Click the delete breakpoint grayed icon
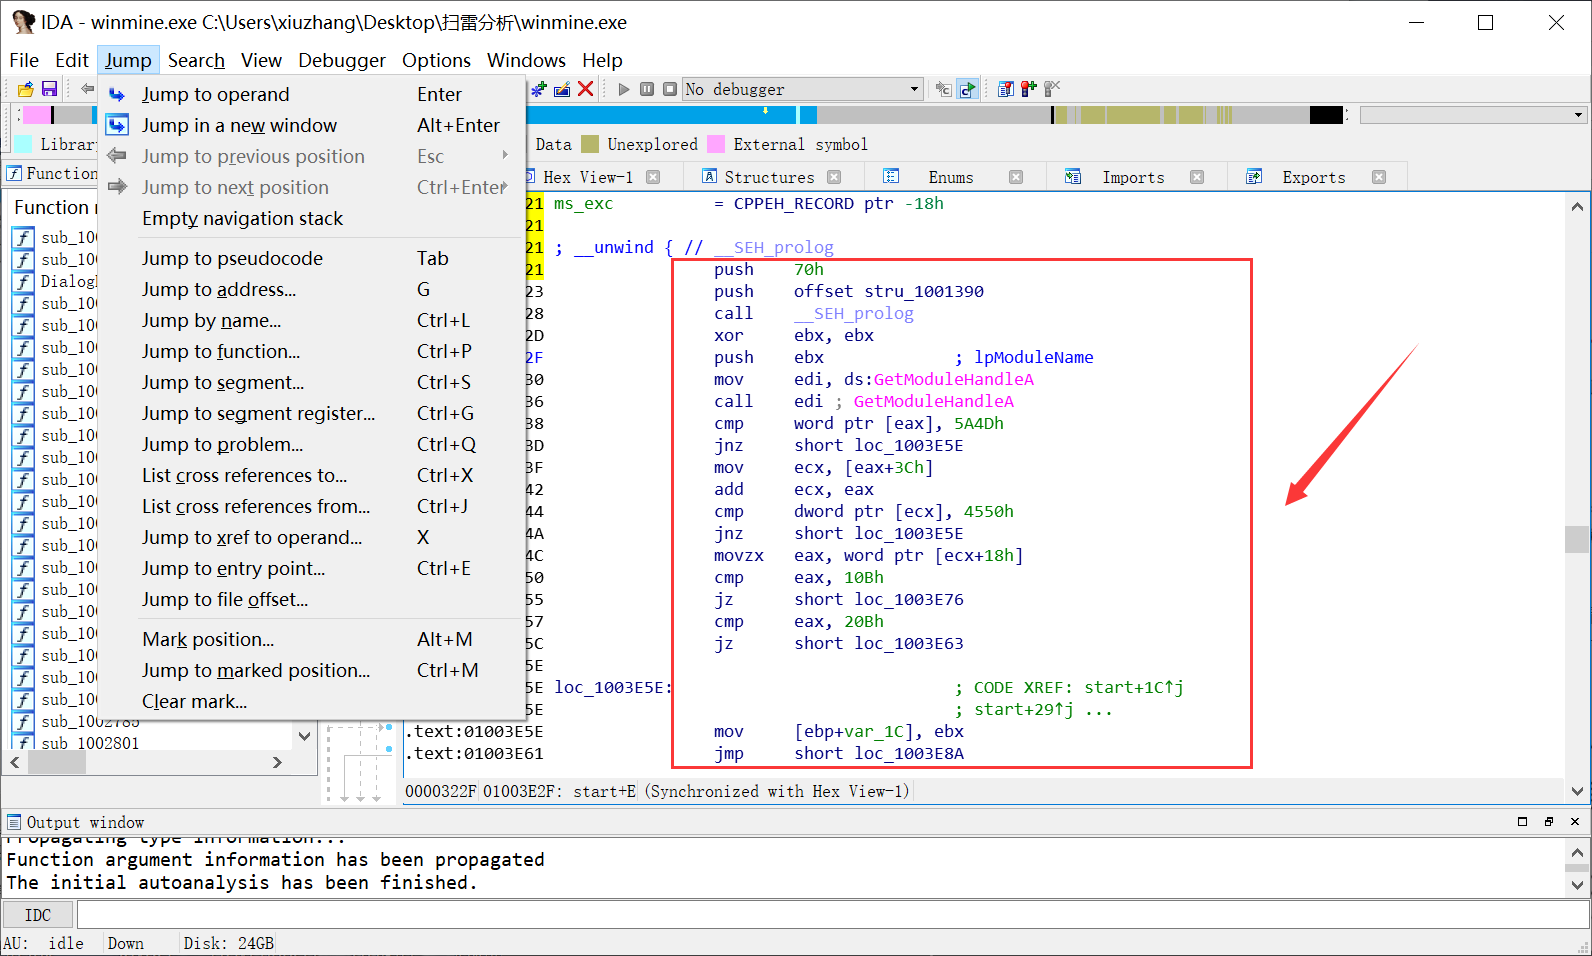The width and height of the screenshot is (1592, 956). (x=1052, y=89)
